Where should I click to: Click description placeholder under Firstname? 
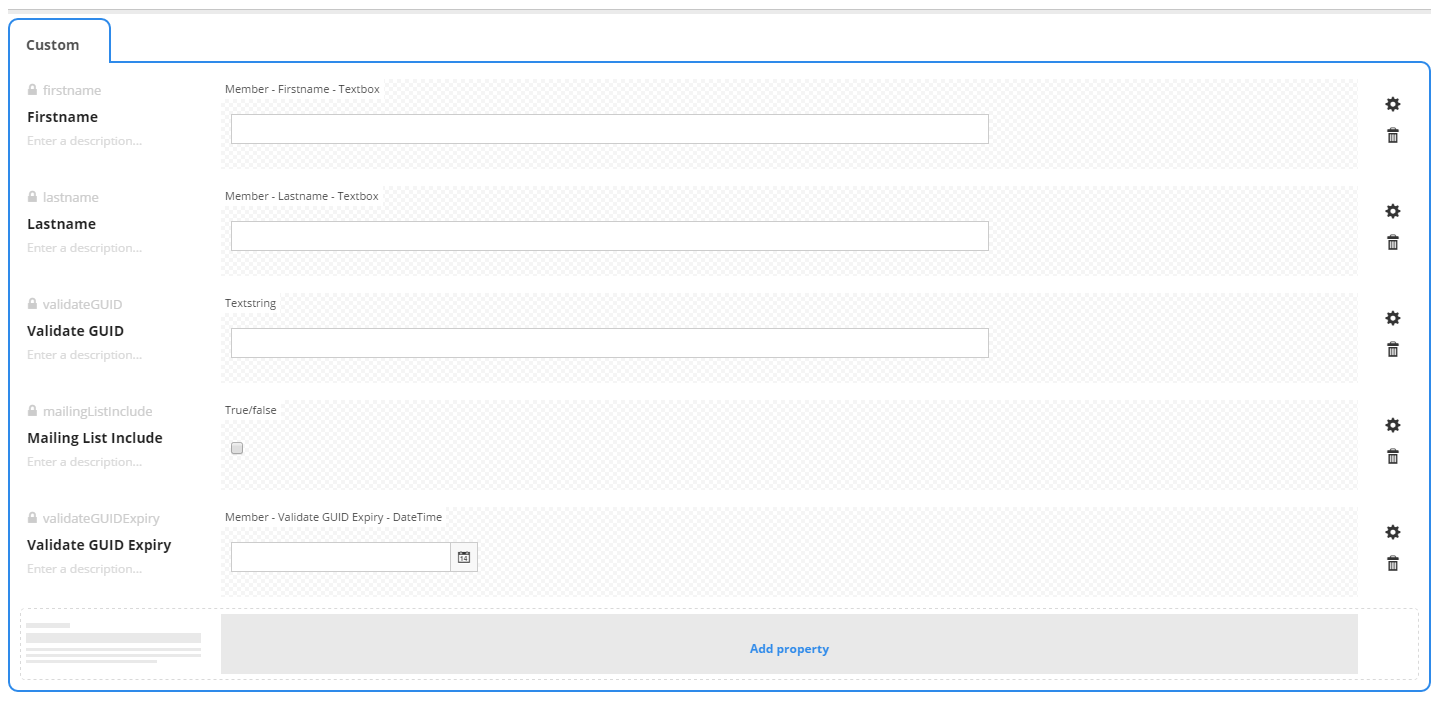[x=84, y=141]
